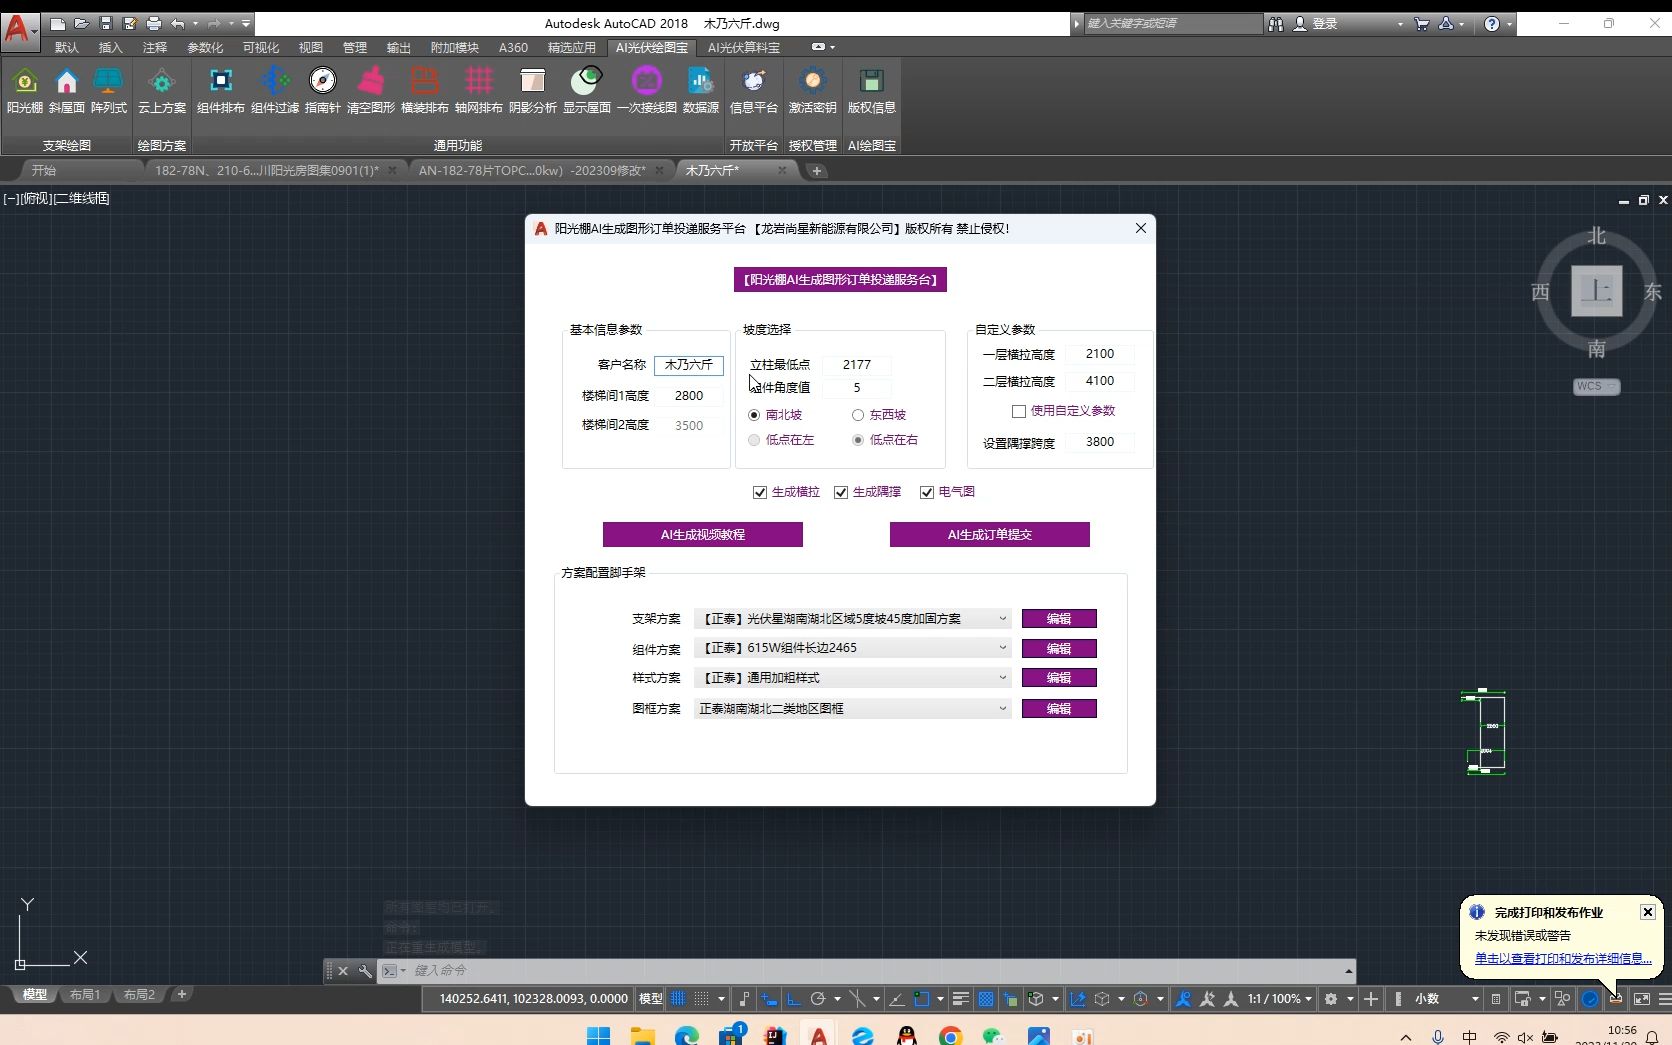Click 编辑 button for 支架方案
Screen dimensions: 1672x1045
(1059, 619)
